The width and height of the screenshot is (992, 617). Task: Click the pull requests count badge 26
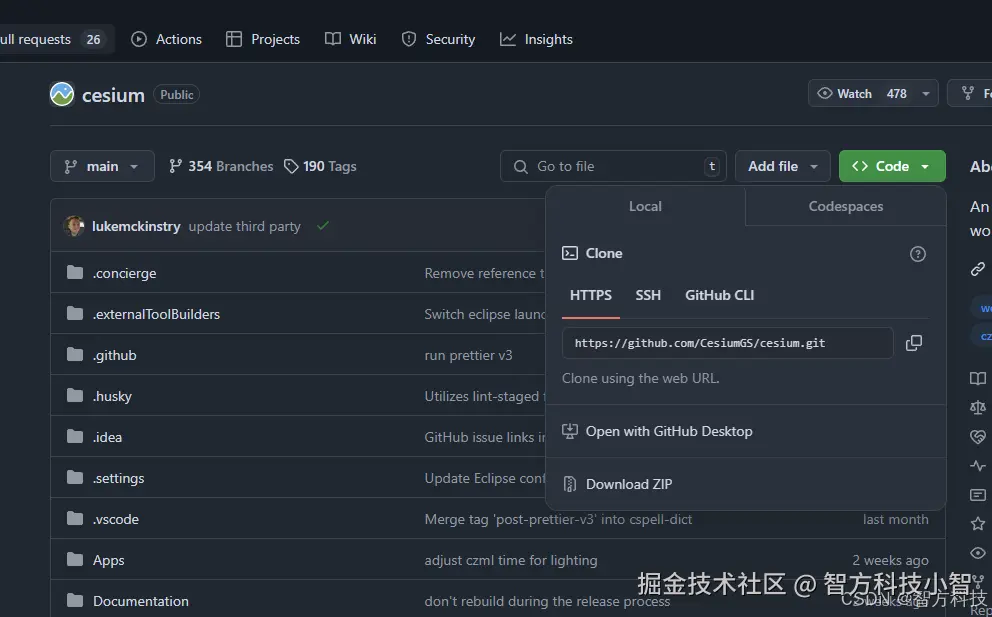[x=94, y=39]
